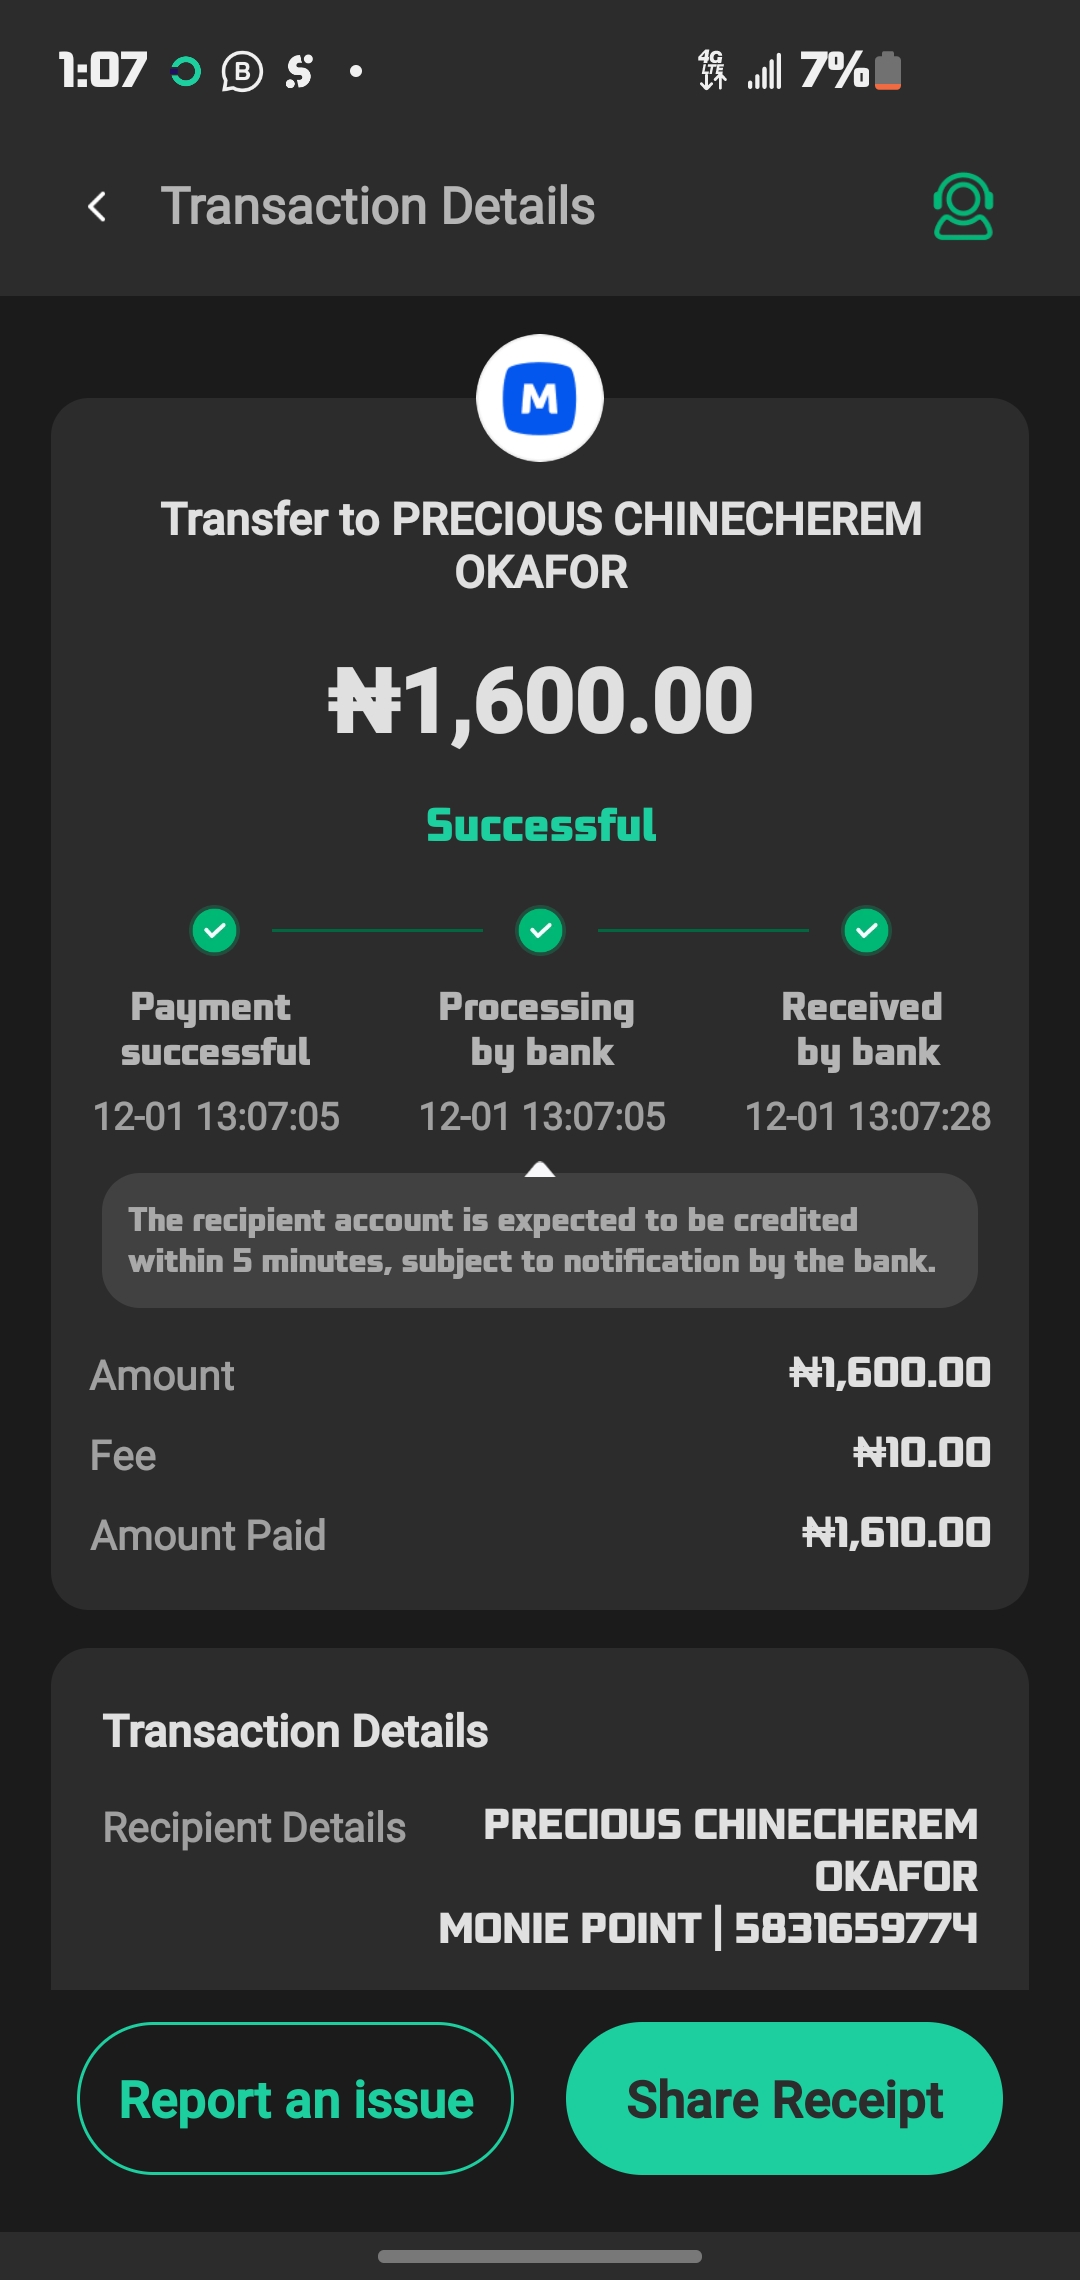Tap the circled B notification icon
Viewport: 1080px width, 2280px height.
coord(242,71)
